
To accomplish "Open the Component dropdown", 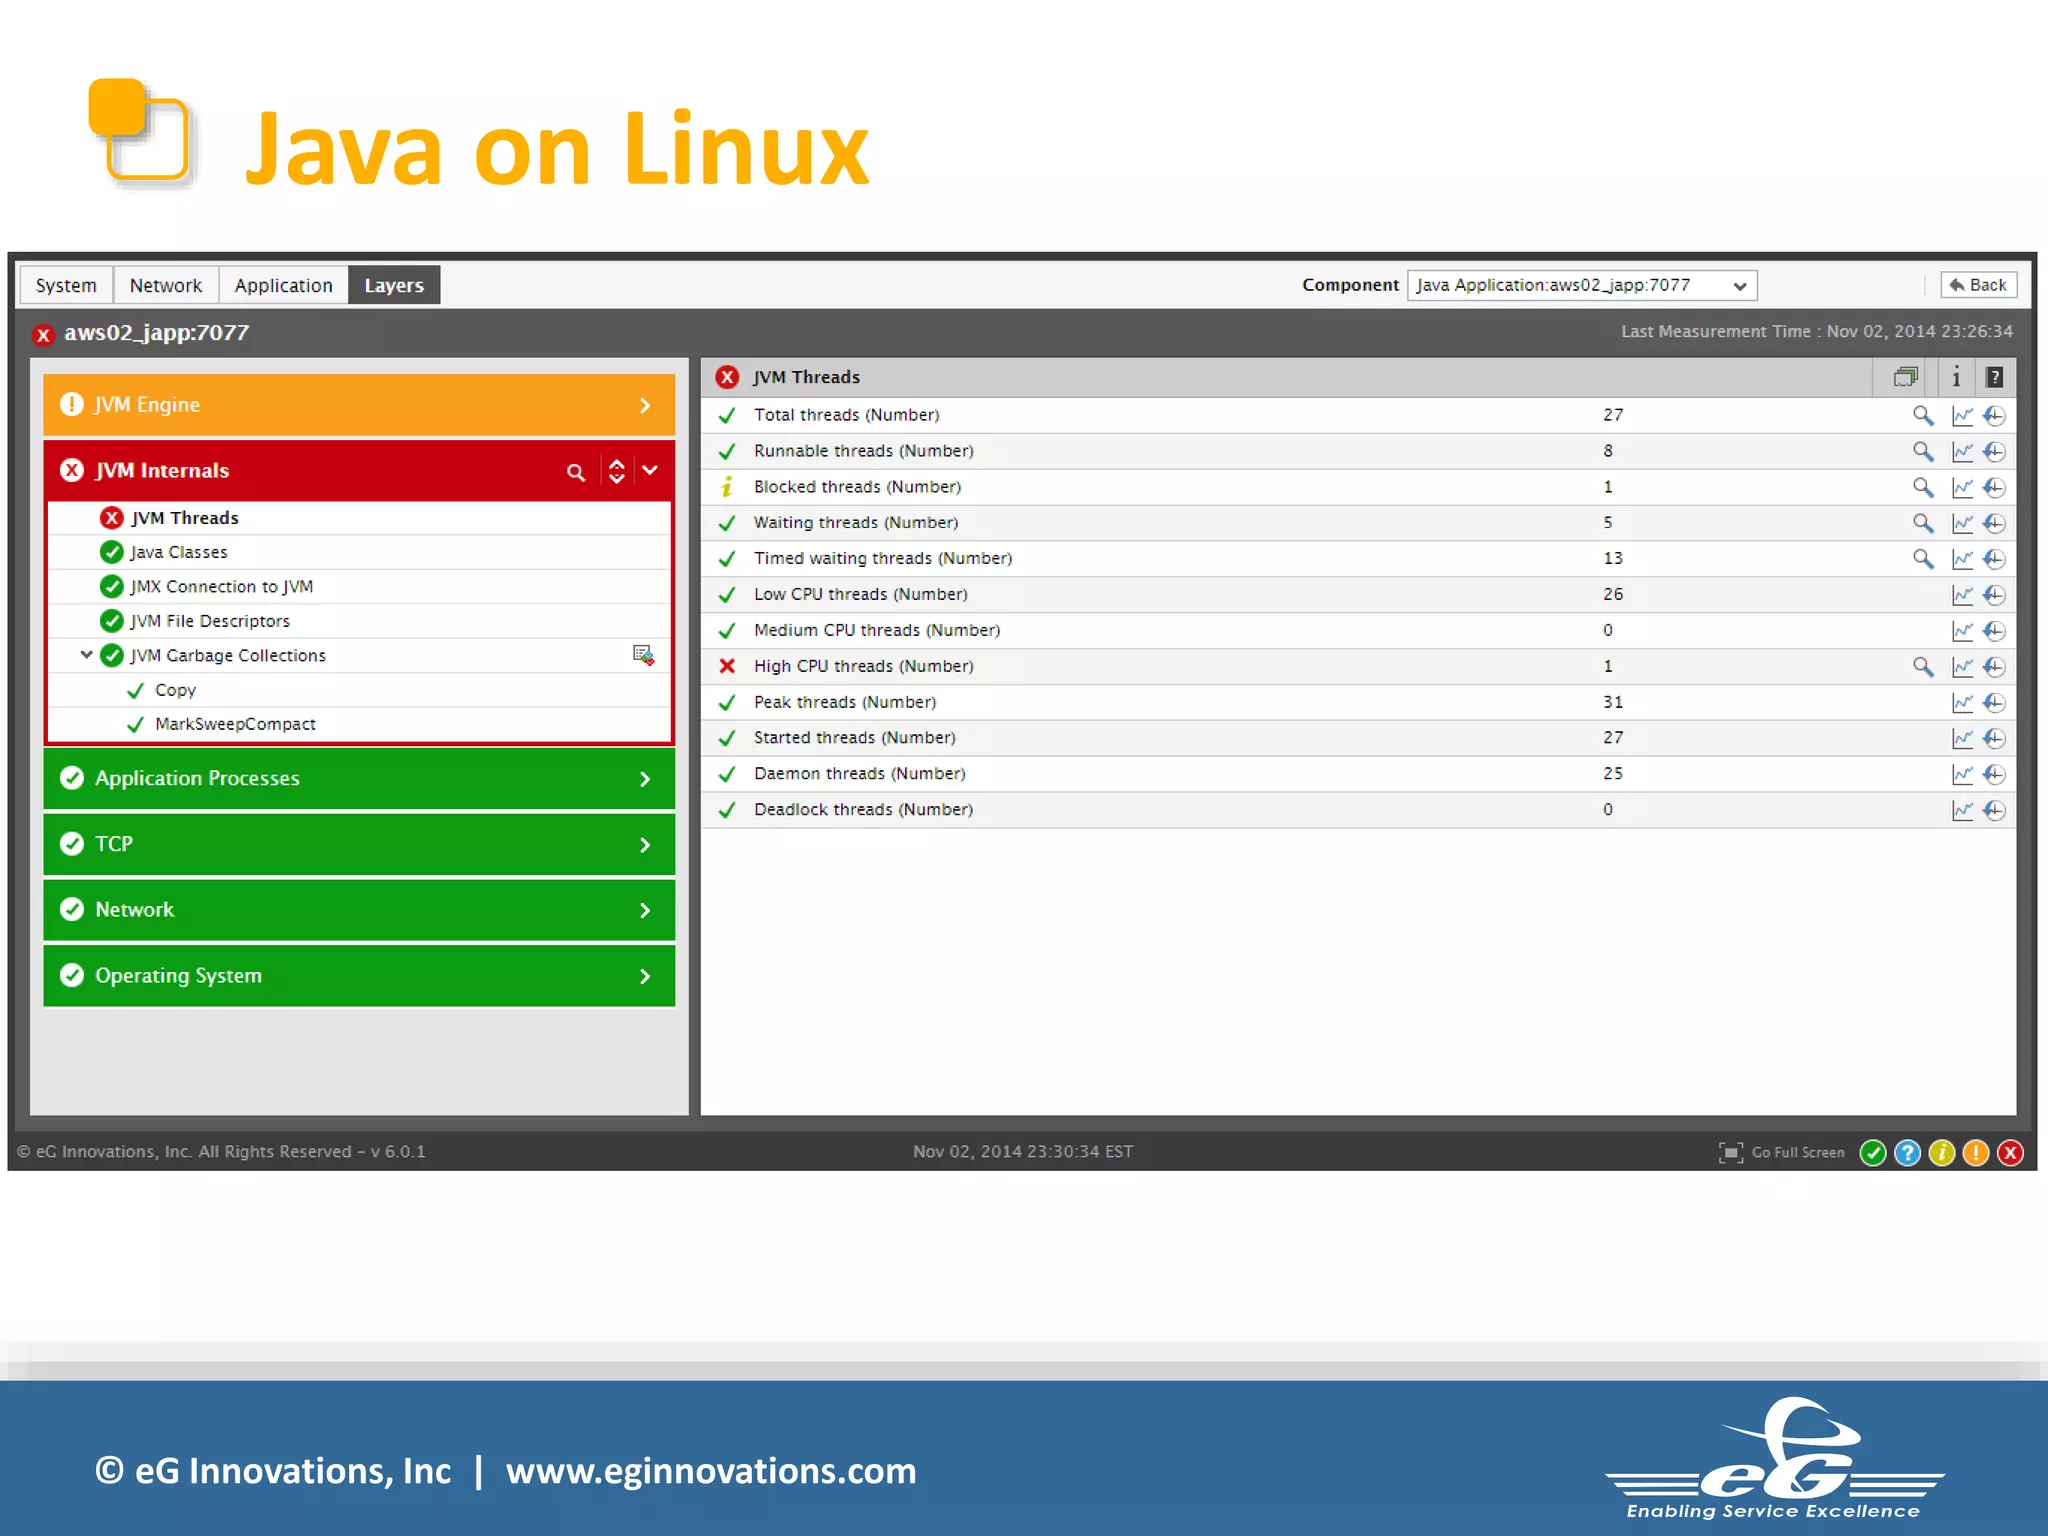I will tap(1582, 285).
